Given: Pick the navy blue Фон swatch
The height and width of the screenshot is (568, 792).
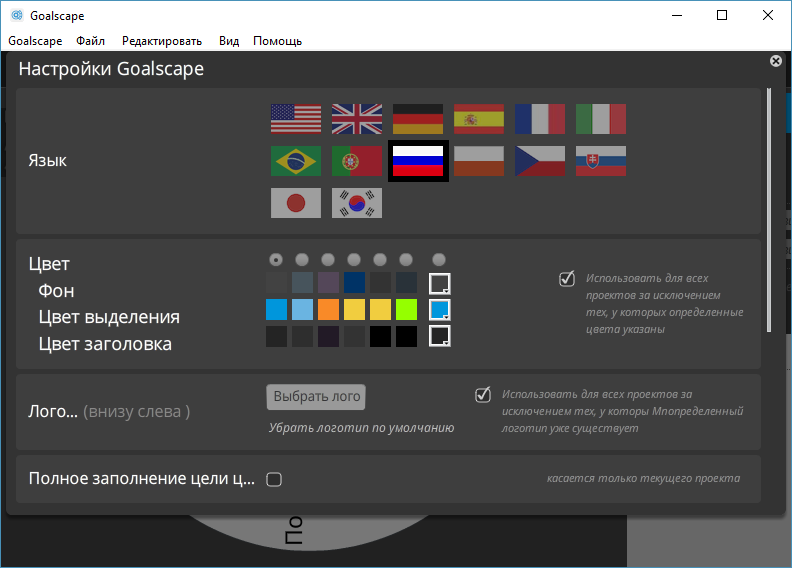Looking at the screenshot, I should [x=355, y=283].
